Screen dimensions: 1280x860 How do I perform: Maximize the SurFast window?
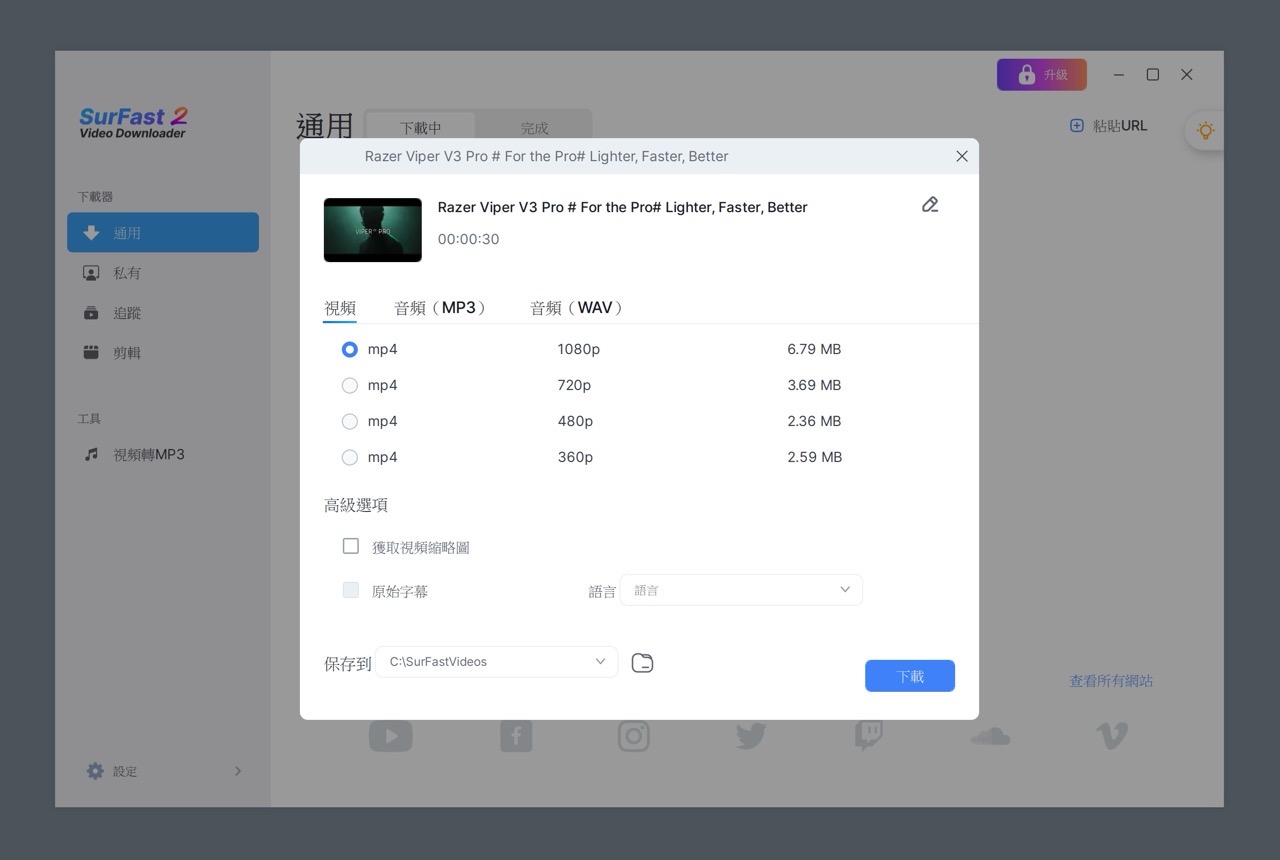click(x=1153, y=75)
